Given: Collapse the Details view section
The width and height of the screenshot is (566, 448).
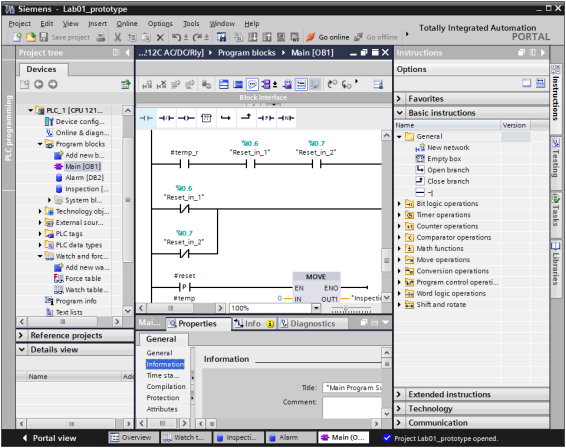Looking at the screenshot, I should tap(22, 349).
